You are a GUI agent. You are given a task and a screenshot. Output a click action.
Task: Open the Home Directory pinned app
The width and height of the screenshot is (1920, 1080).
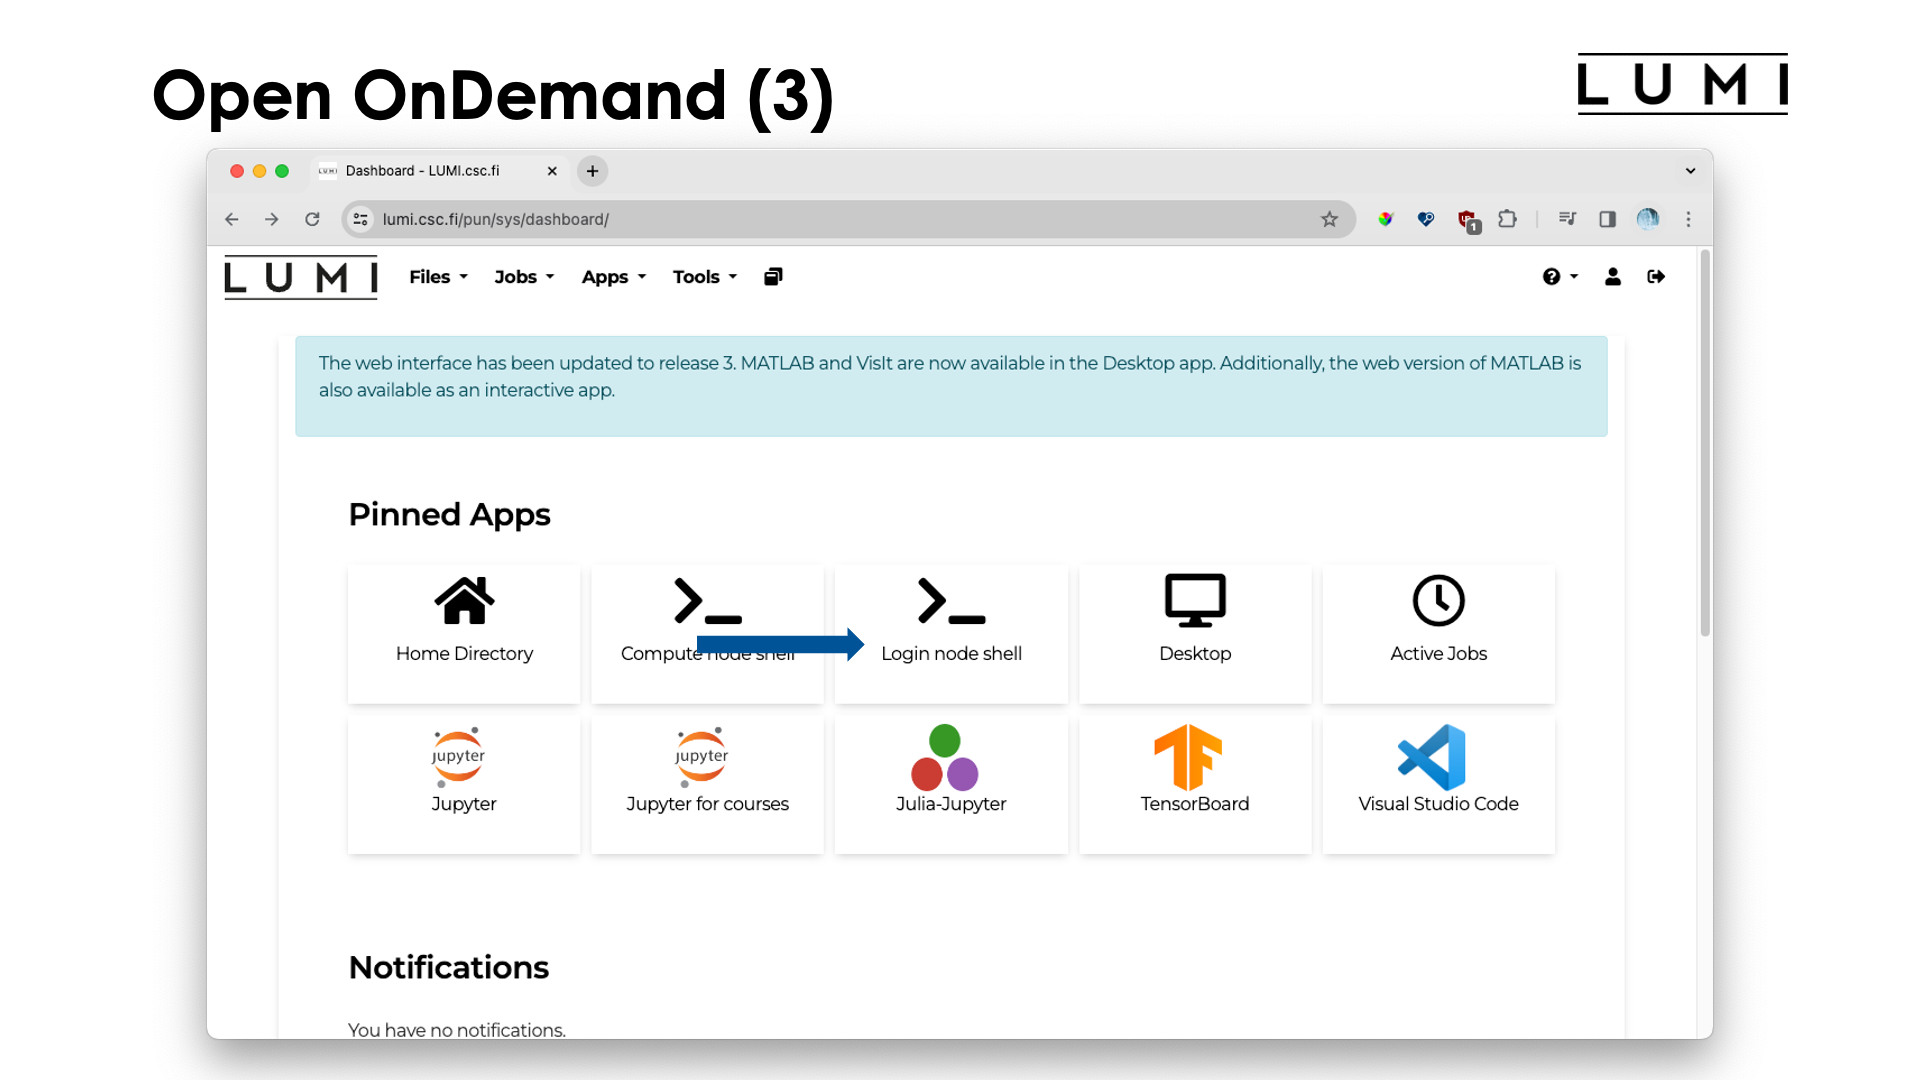pos(464,633)
